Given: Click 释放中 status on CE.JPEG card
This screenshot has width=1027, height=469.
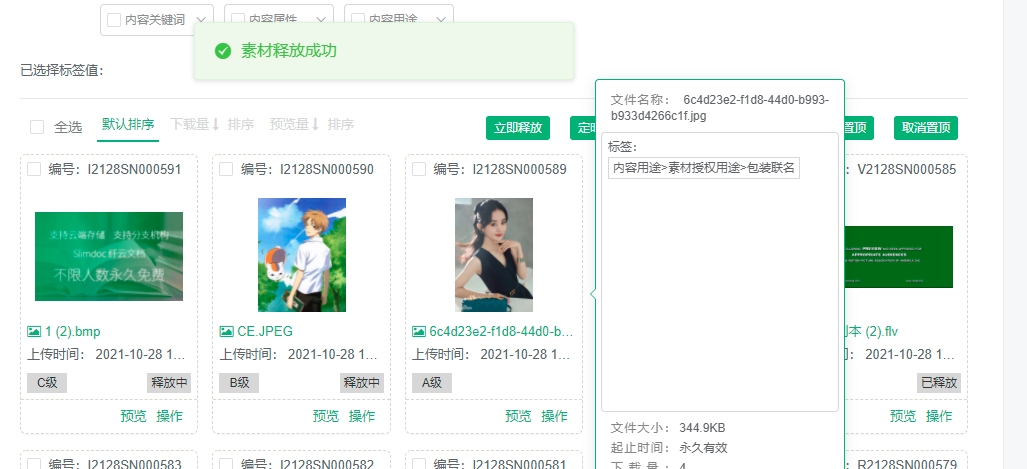Looking at the screenshot, I should (362, 383).
